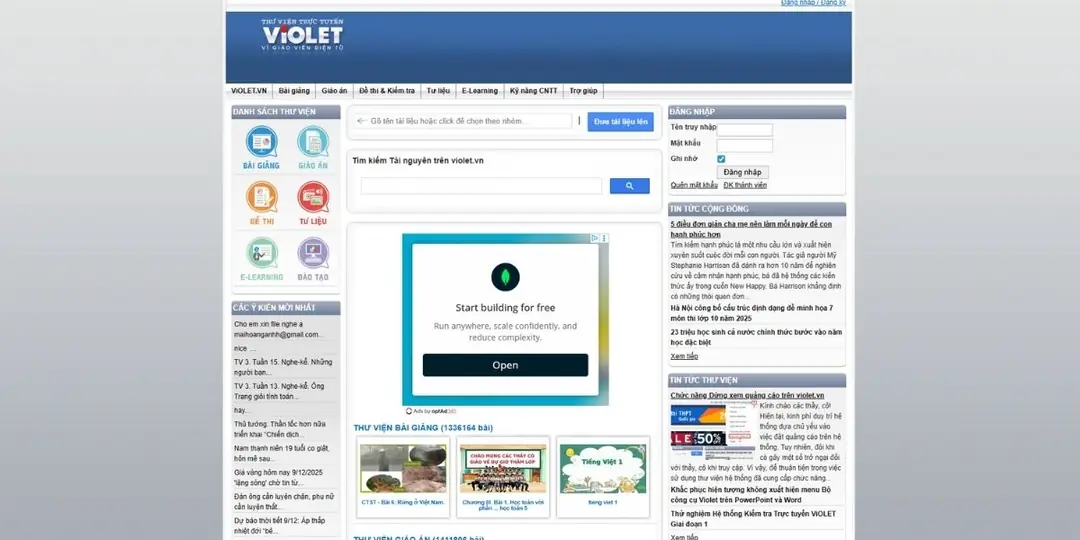Click the Đưa tài liệu lên button
This screenshot has width=1080, height=540.
coord(621,122)
